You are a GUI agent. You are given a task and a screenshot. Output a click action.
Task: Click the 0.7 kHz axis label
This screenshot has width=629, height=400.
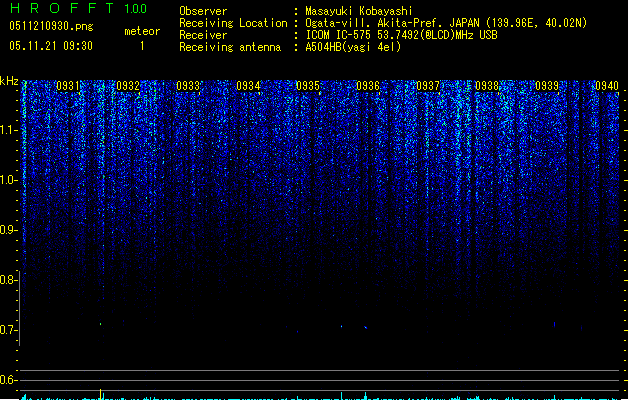[8, 330]
